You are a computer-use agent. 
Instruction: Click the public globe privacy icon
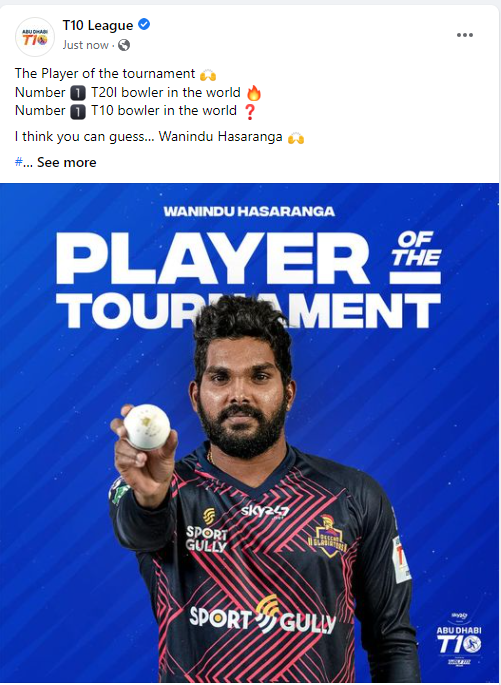[x=124, y=45]
